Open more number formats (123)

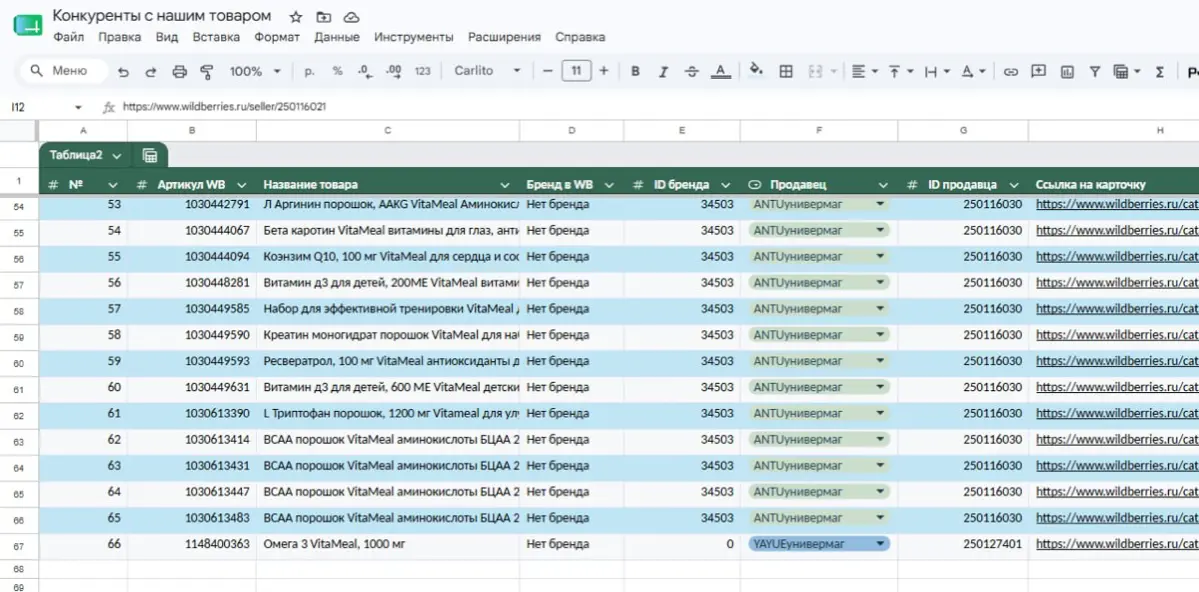[423, 71]
